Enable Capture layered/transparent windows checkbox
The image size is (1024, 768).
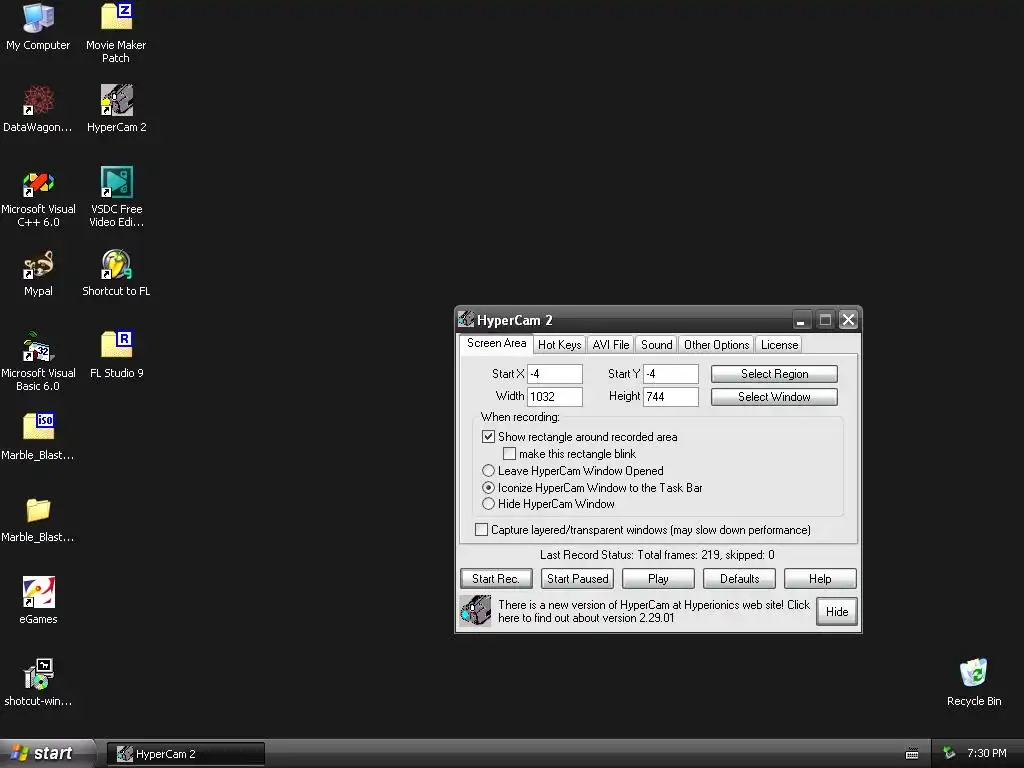(481, 530)
